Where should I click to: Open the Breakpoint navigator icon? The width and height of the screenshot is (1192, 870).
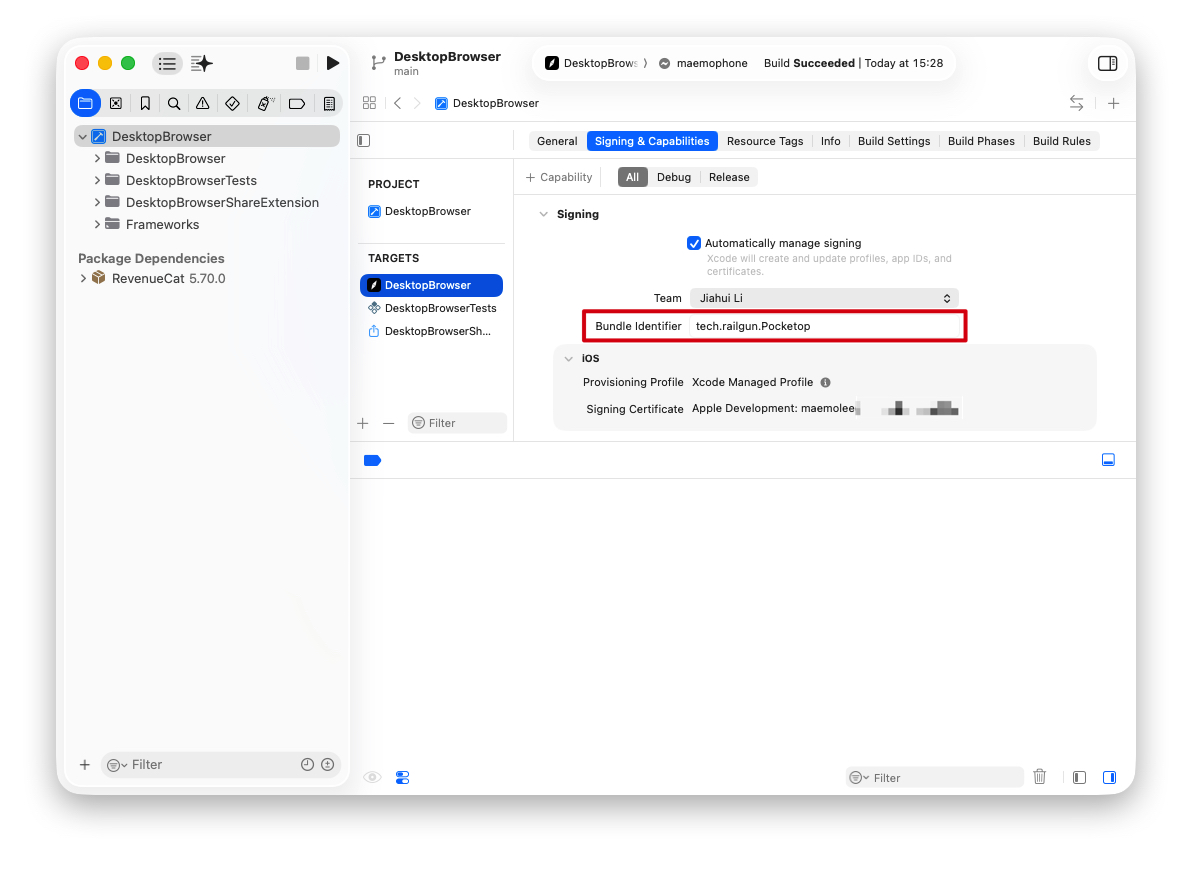[296, 103]
